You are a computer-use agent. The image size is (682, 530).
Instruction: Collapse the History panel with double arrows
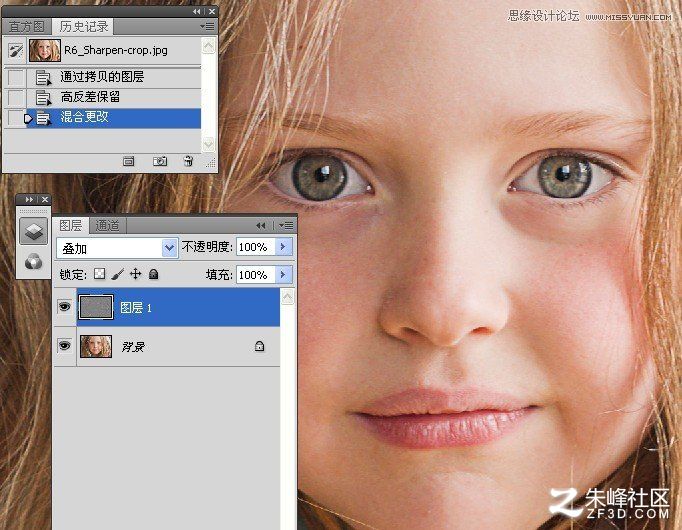click(197, 12)
